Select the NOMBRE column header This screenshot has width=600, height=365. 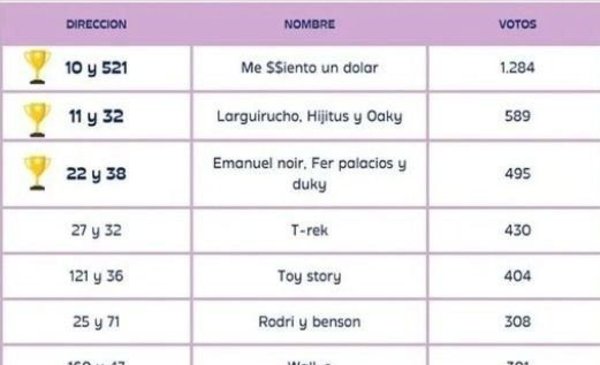[310, 24]
